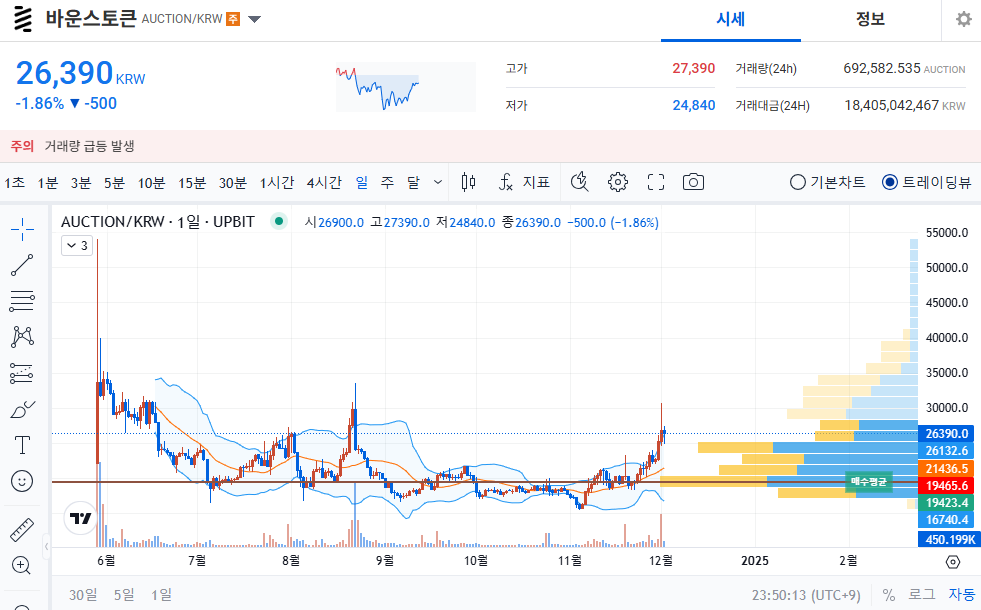Select the 1시간 interval
The width and height of the screenshot is (981, 610).
(277, 182)
